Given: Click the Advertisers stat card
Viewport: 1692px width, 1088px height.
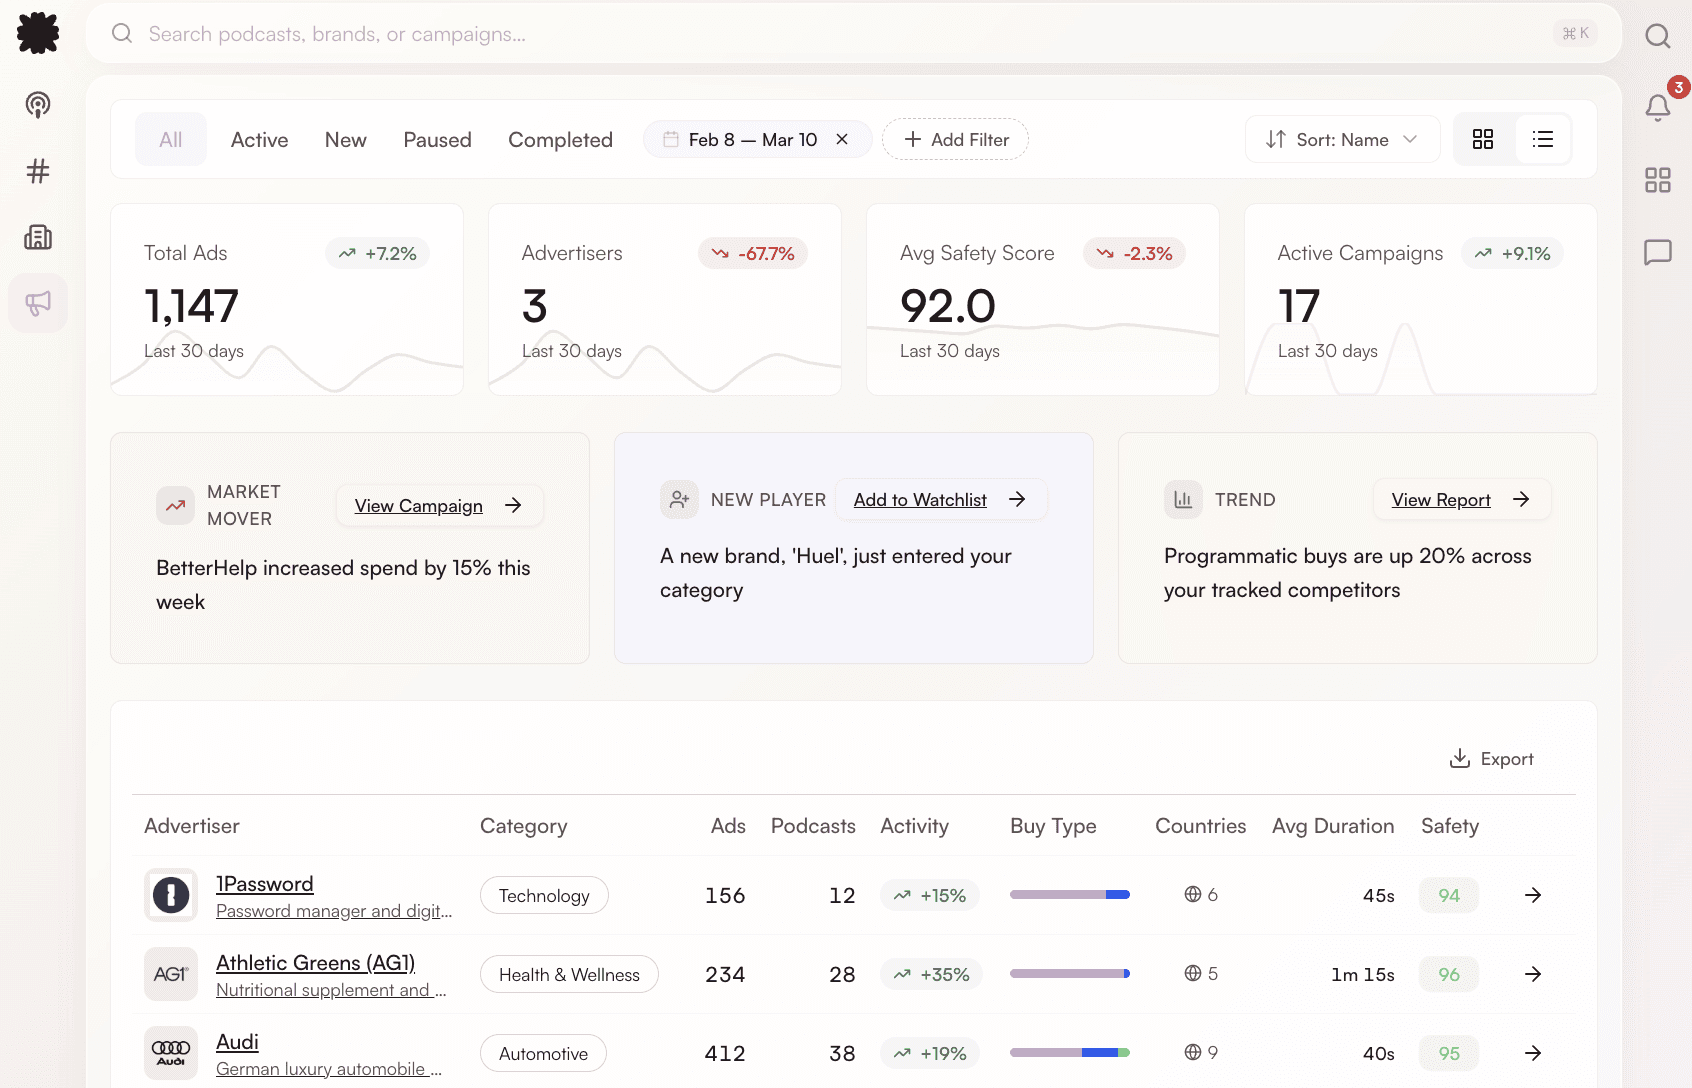Looking at the screenshot, I should click(x=665, y=299).
